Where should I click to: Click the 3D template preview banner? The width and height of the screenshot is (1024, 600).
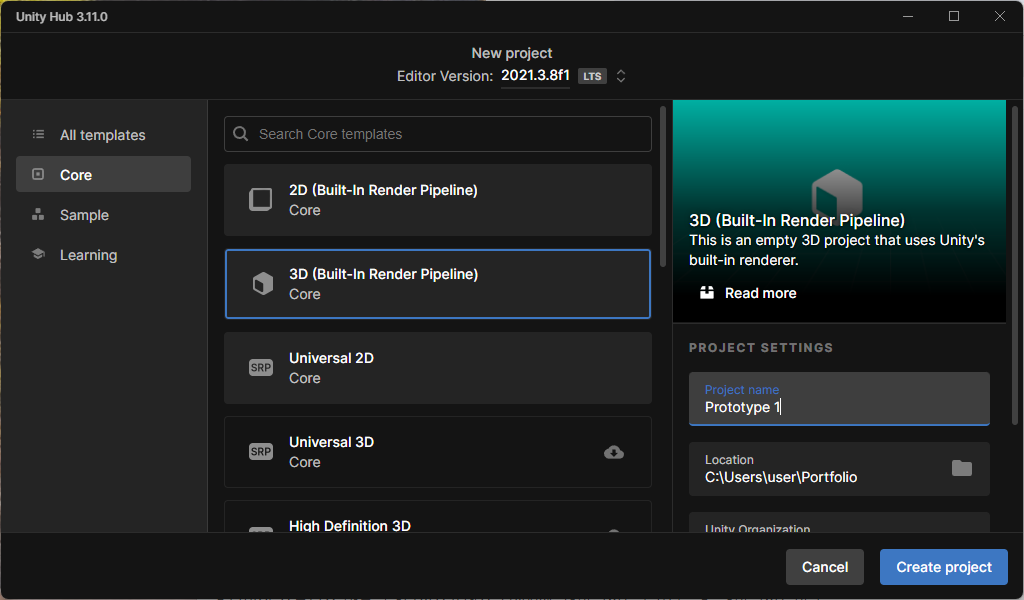pyautogui.click(x=839, y=211)
